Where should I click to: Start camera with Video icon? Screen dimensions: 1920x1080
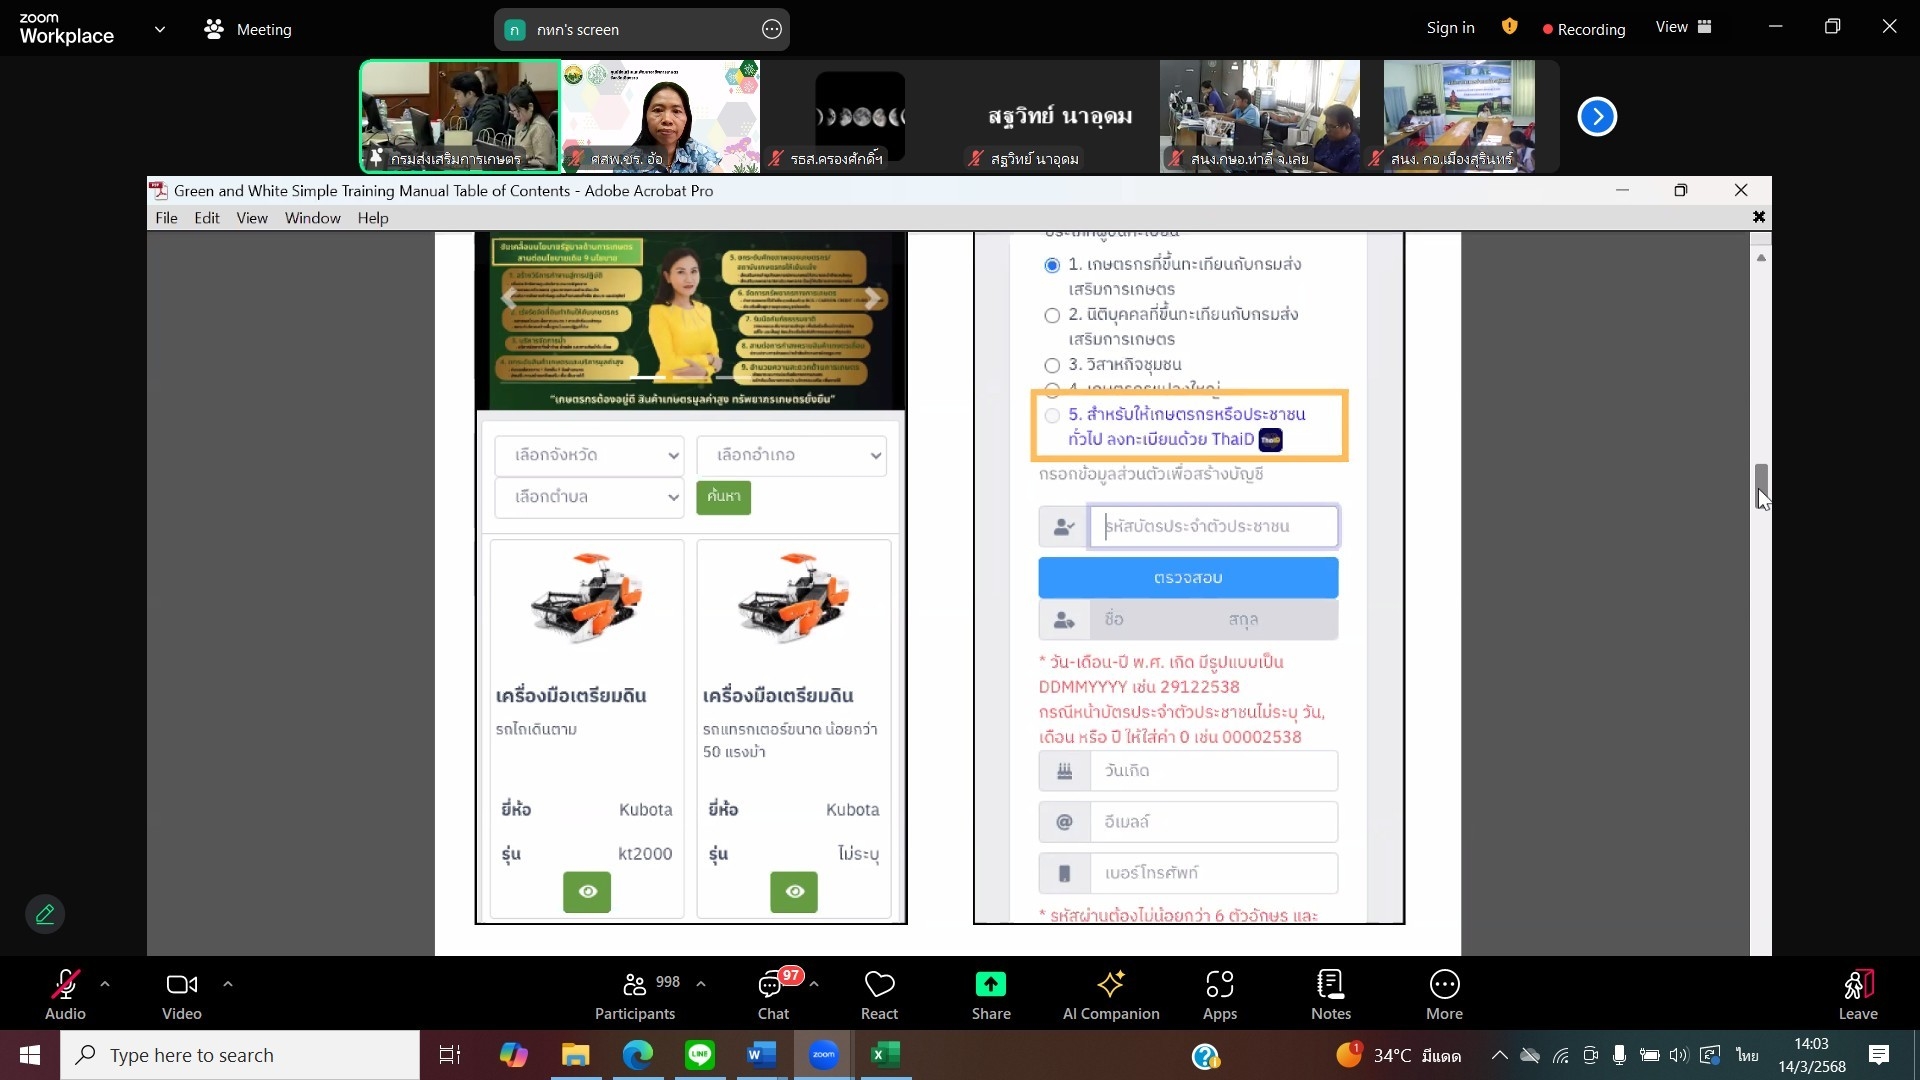tap(181, 986)
